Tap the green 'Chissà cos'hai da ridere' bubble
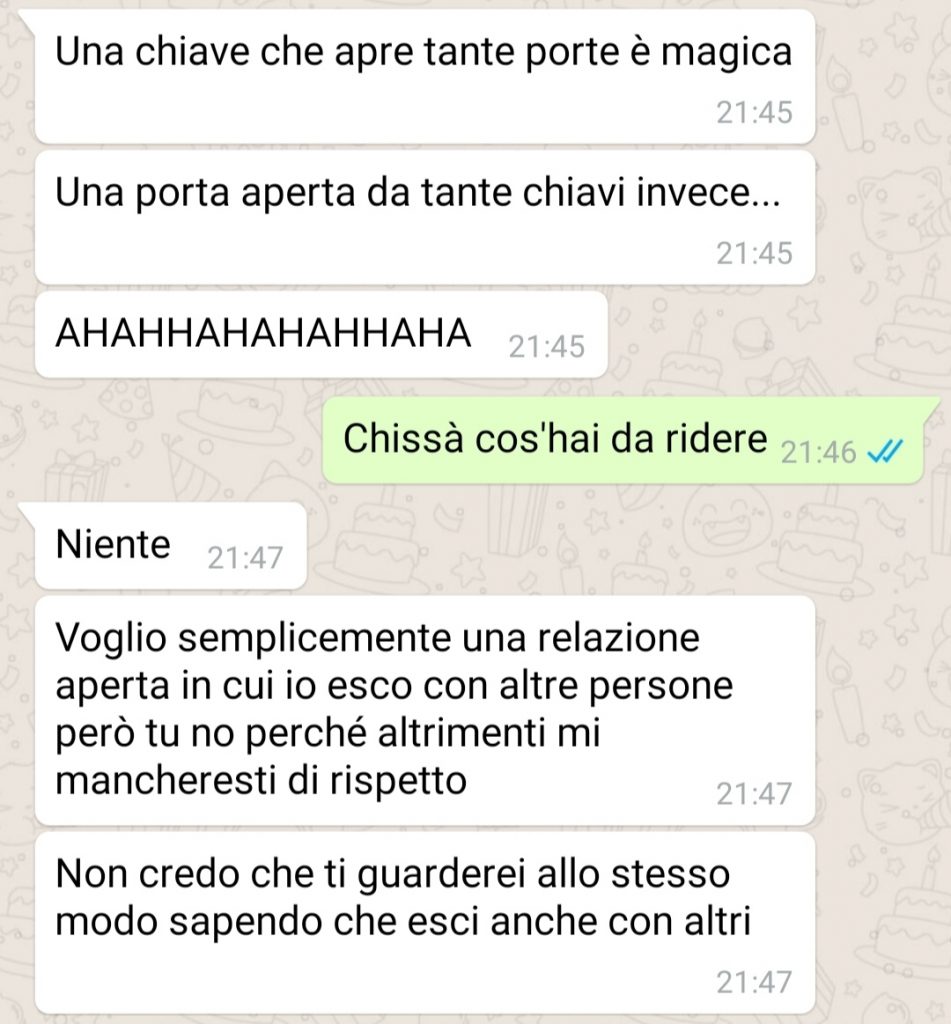The image size is (951, 1024). (623, 440)
